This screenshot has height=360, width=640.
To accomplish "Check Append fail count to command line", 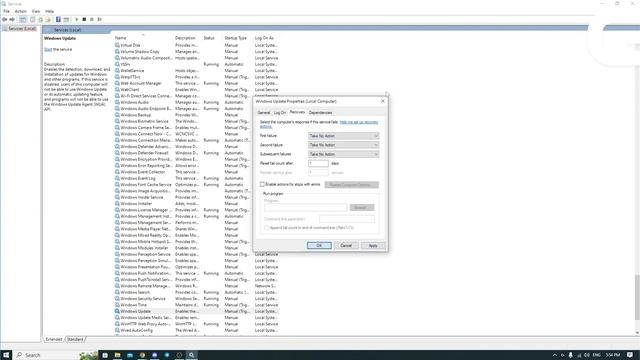I will 267,228.
